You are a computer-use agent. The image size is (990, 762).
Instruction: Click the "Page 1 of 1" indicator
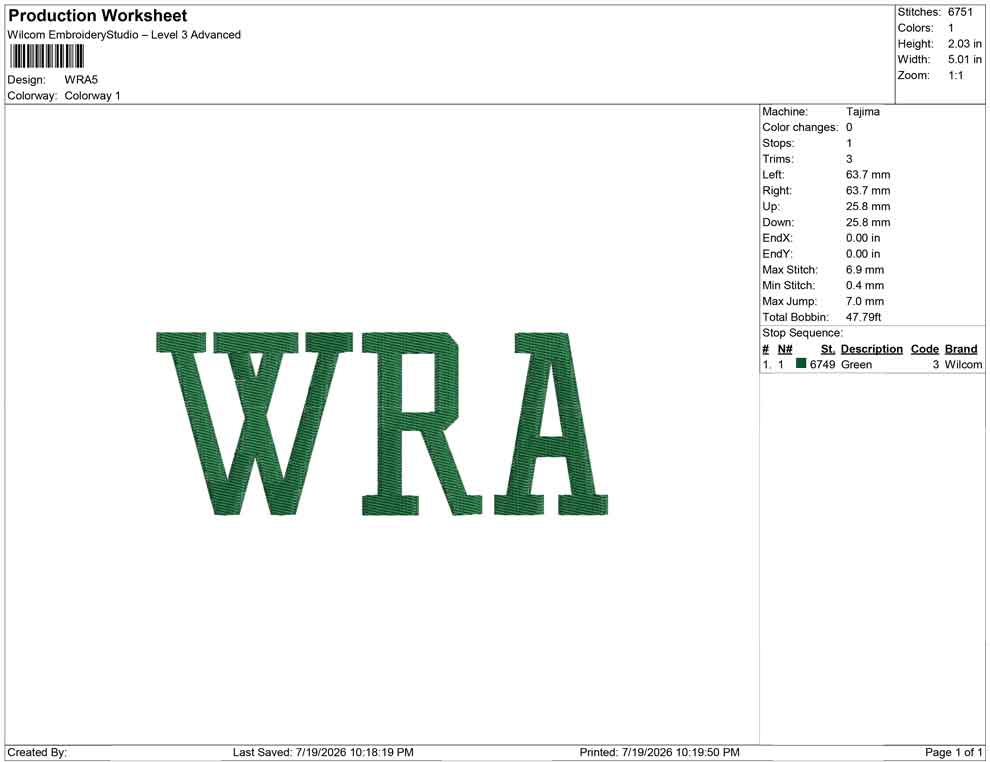pos(953,752)
